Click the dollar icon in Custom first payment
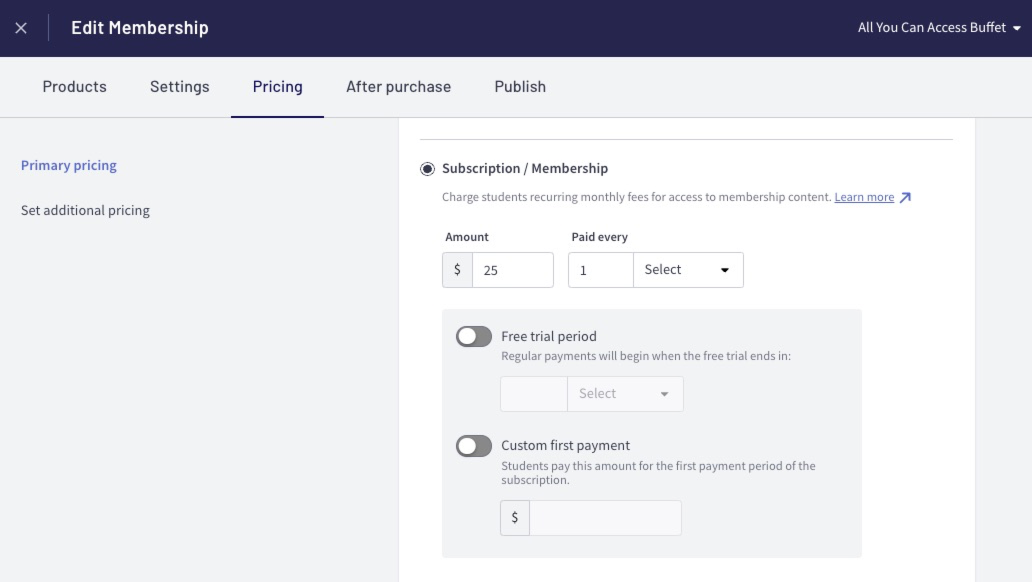The width and height of the screenshot is (1032, 582). point(515,518)
